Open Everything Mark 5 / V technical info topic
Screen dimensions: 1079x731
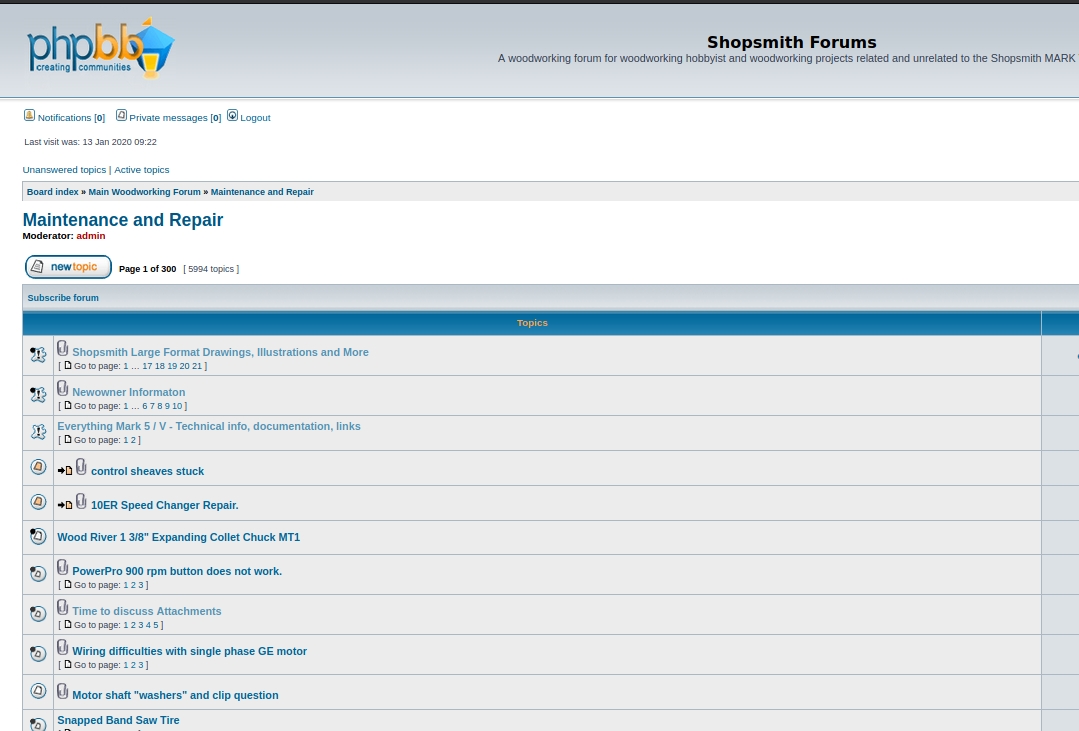pyautogui.click(x=209, y=427)
